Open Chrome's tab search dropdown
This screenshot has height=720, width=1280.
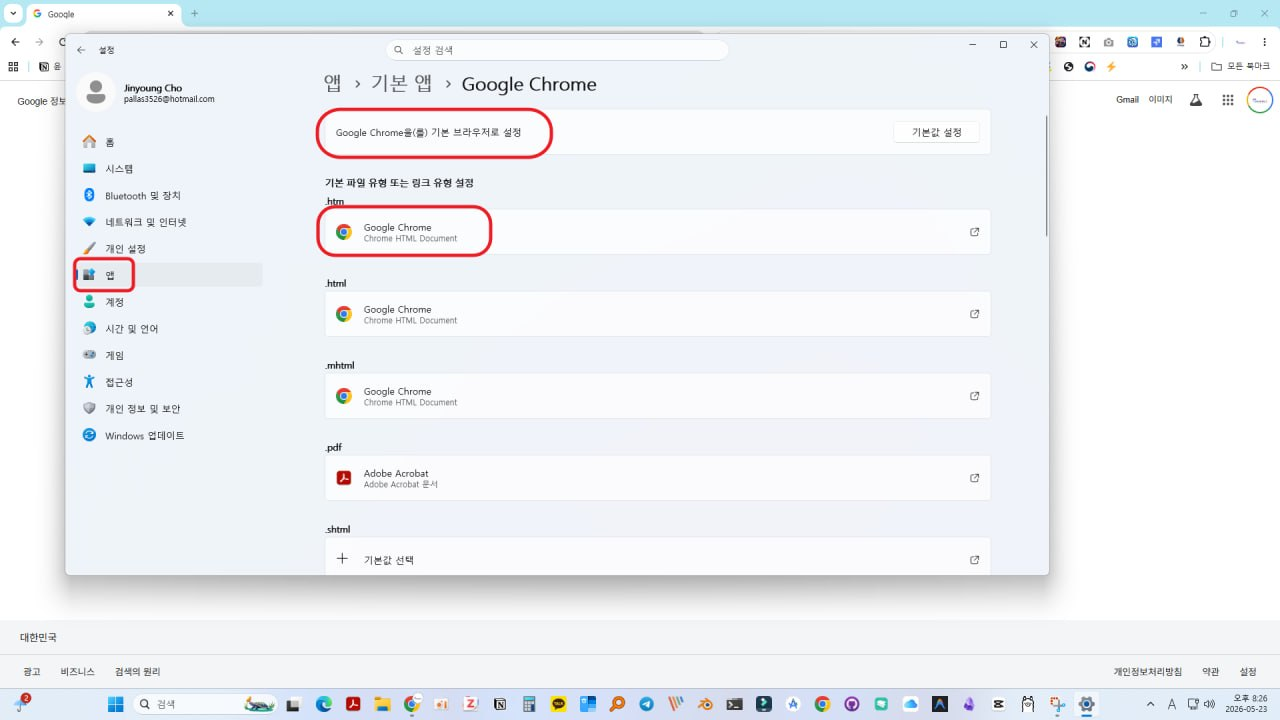(13, 14)
